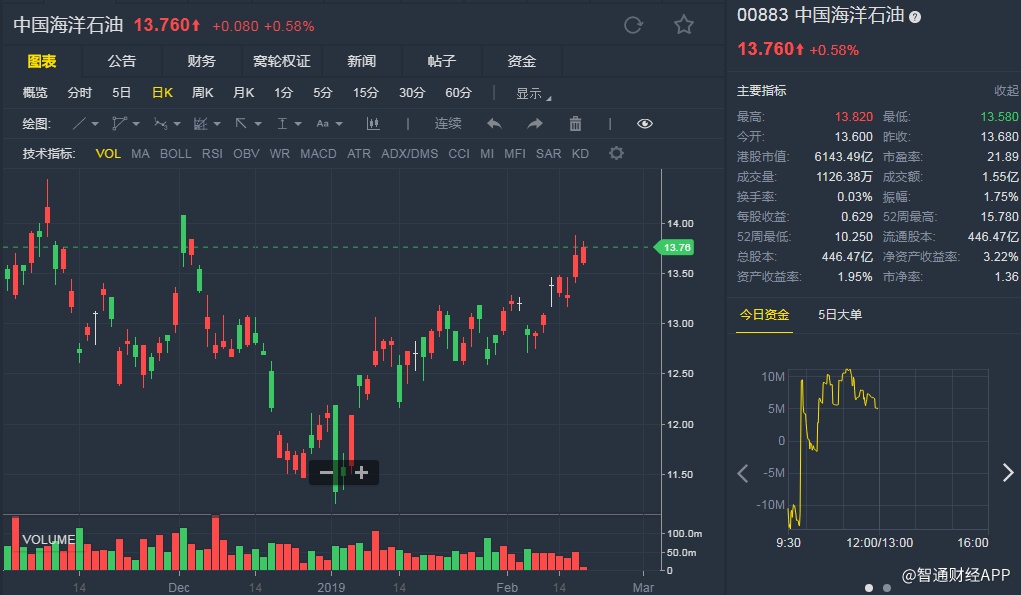
Task: Click the zoom out minus on chart
Action: pyautogui.click(x=327, y=472)
